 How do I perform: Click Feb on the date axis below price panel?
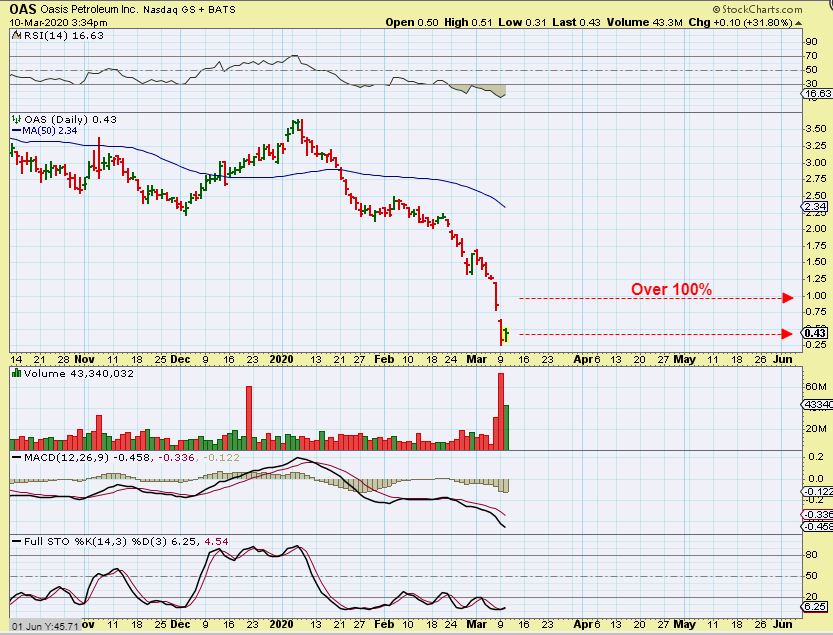(384, 359)
